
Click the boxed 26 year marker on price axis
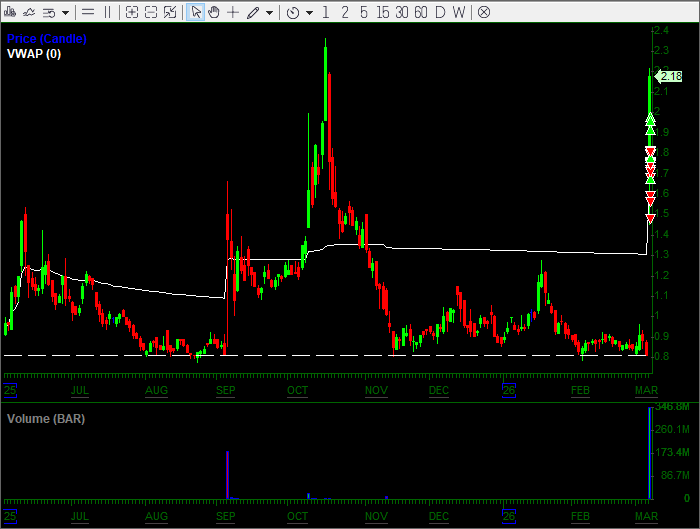click(509, 390)
